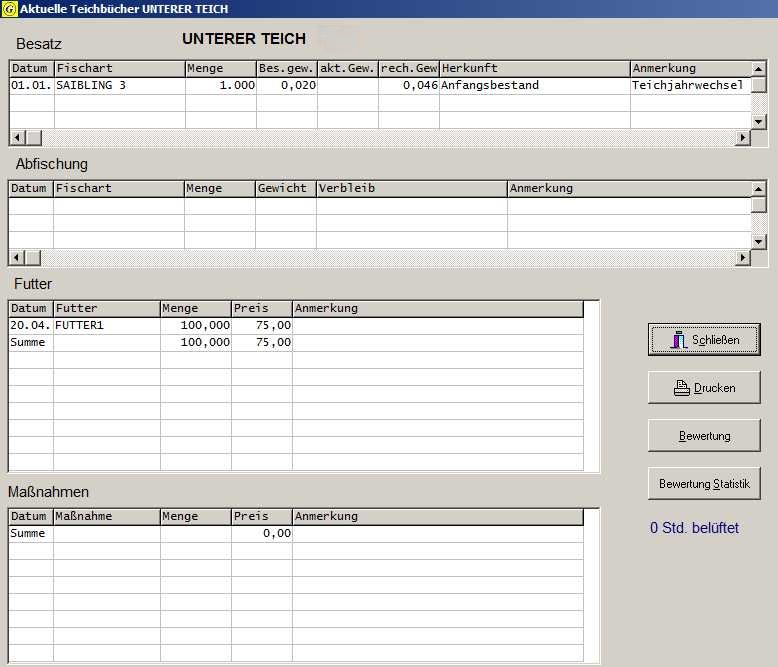778x667 pixels.
Task: Click the Verbleib column header in Abfischung
Action: point(411,189)
